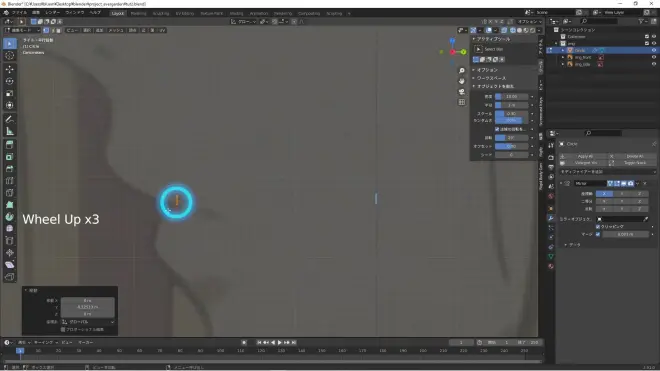
Task: Select the Extrude Region tool
Action: click(x=10, y=145)
